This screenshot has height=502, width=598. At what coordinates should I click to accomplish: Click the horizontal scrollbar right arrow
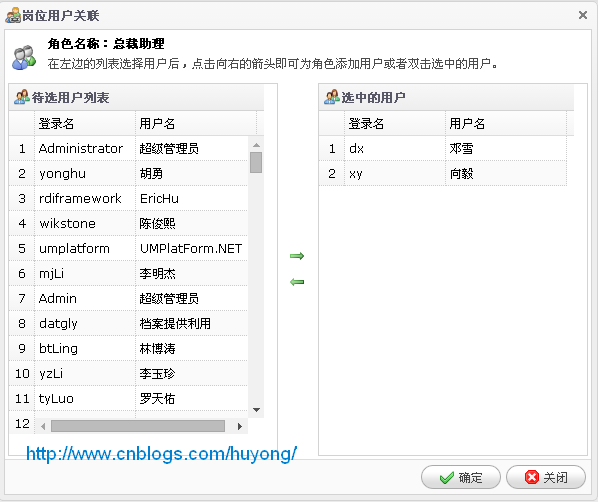coord(240,426)
